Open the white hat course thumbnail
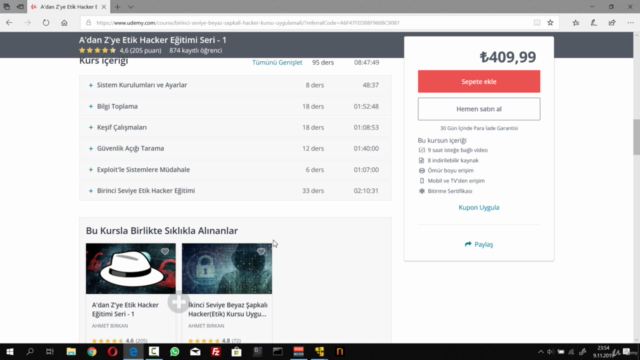Image resolution: width=640 pixels, height=360 pixels. pos(131,269)
